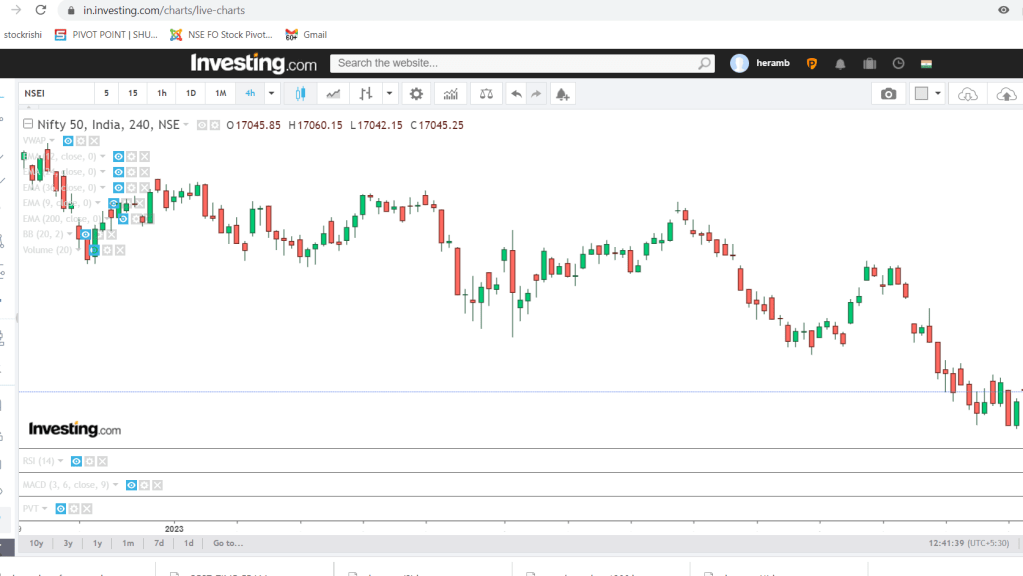1023x576 pixels.
Task: Click the 'Go to...' date button
Action: pos(227,543)
